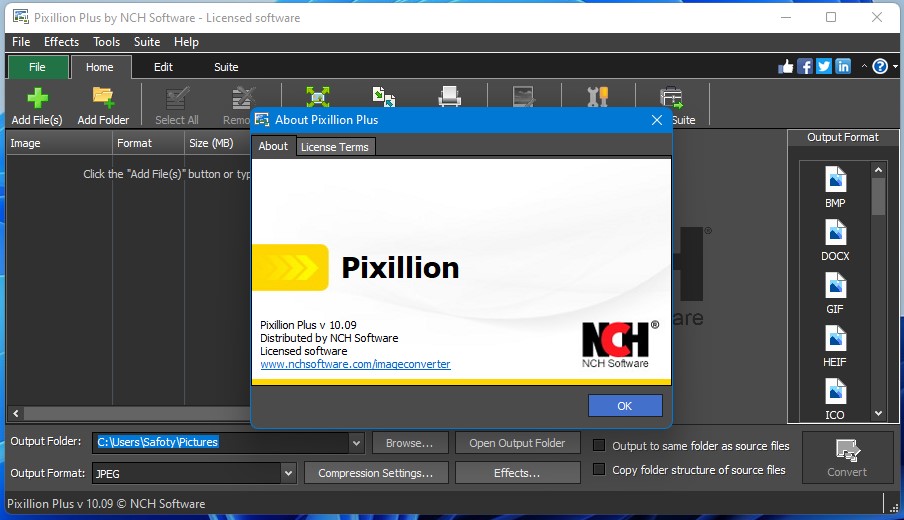904x520 pixels.
Task: Click the printer toolbar icon
Action: pos(449,96)
